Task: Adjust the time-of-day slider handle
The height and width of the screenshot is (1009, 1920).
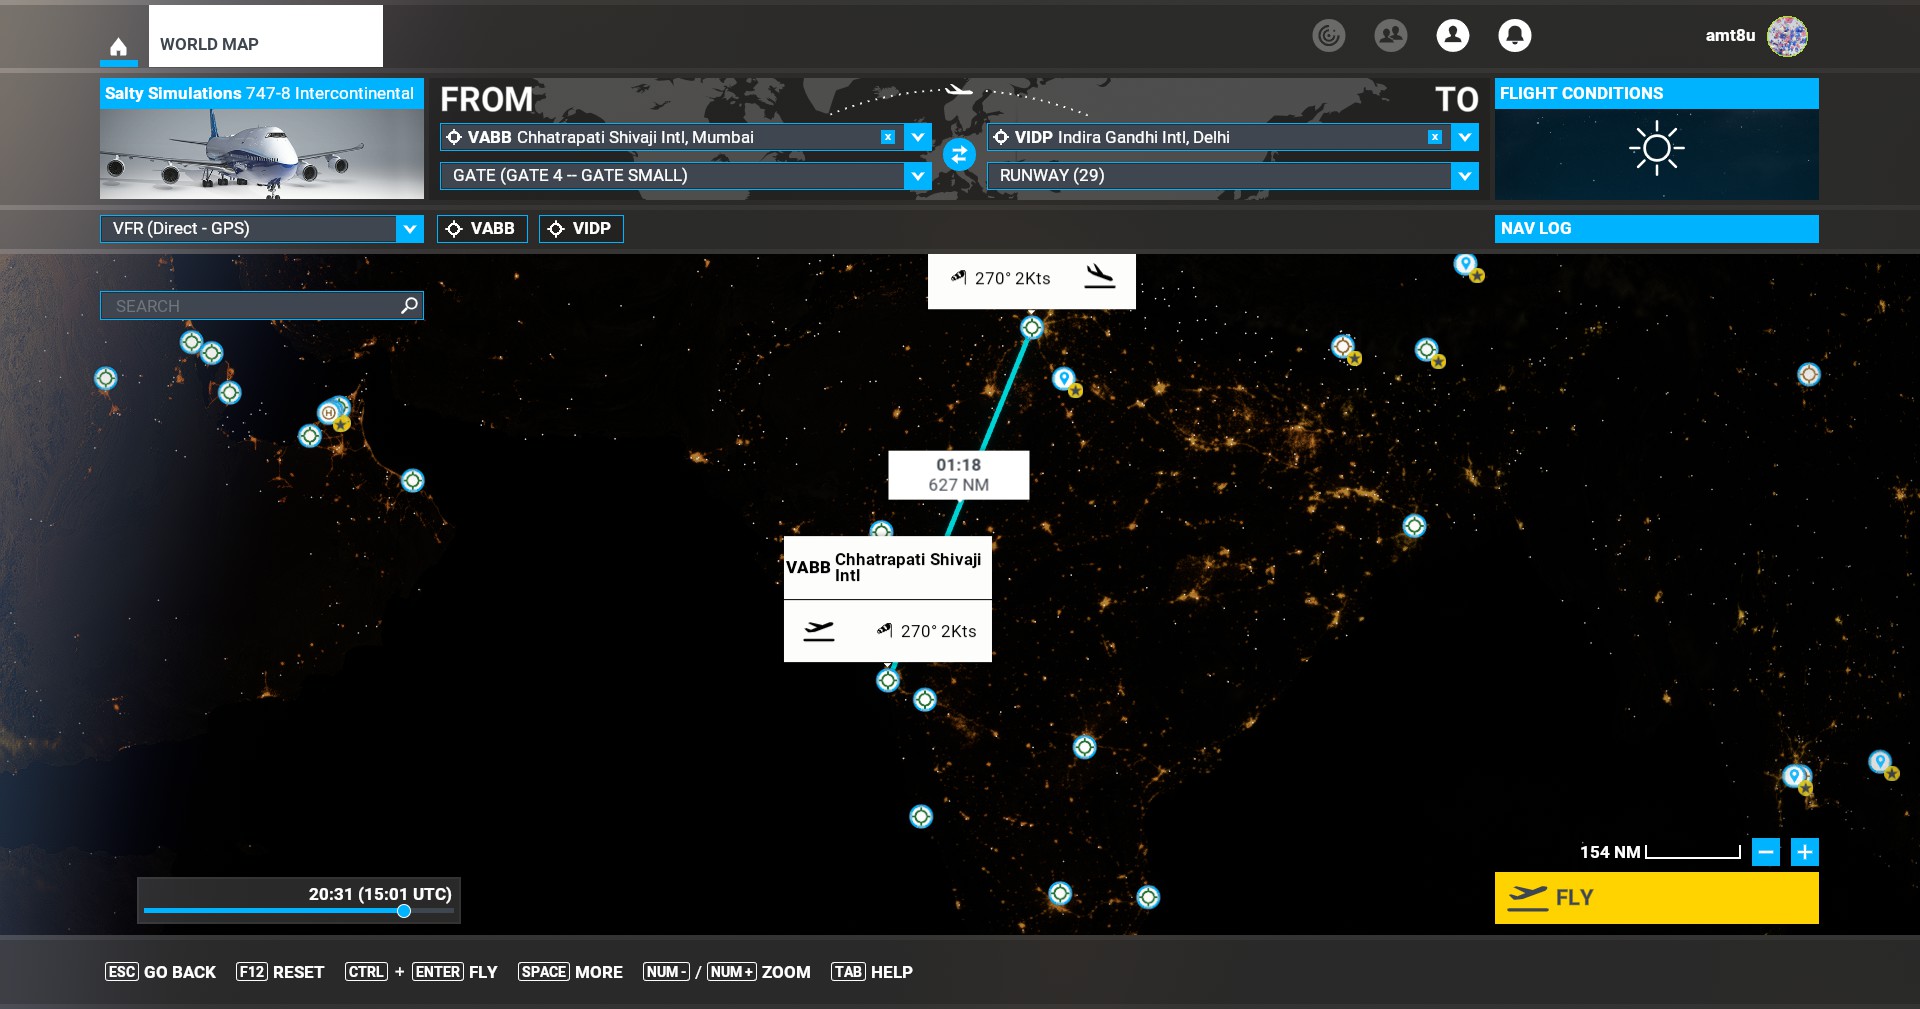Action: pyautogui.click(x=404, y=911)
